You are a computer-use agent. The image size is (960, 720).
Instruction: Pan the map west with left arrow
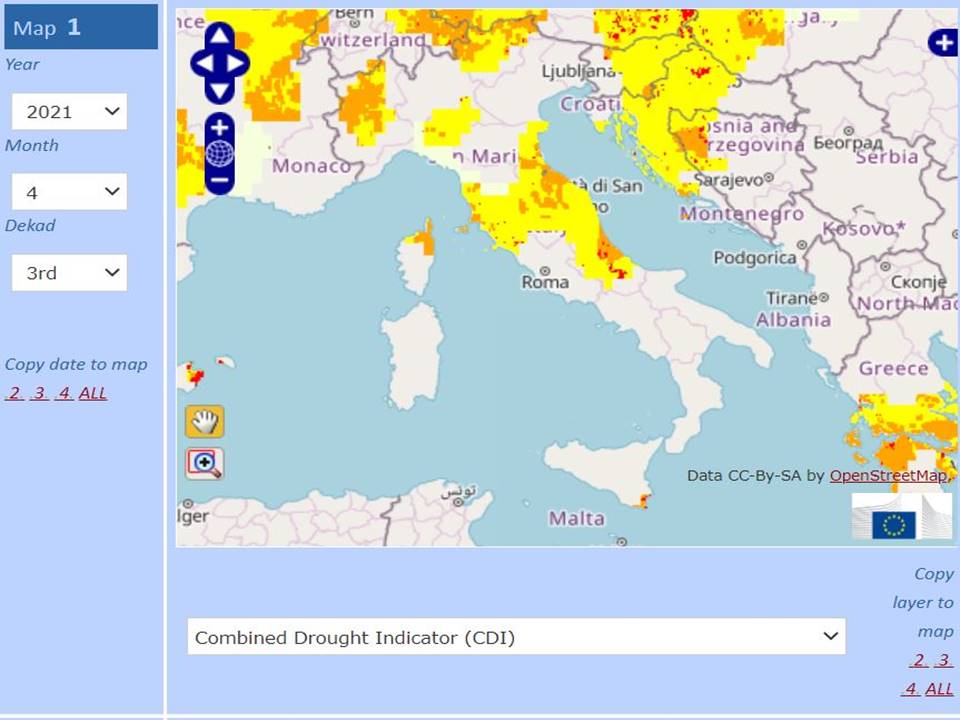tap(202, 64)
